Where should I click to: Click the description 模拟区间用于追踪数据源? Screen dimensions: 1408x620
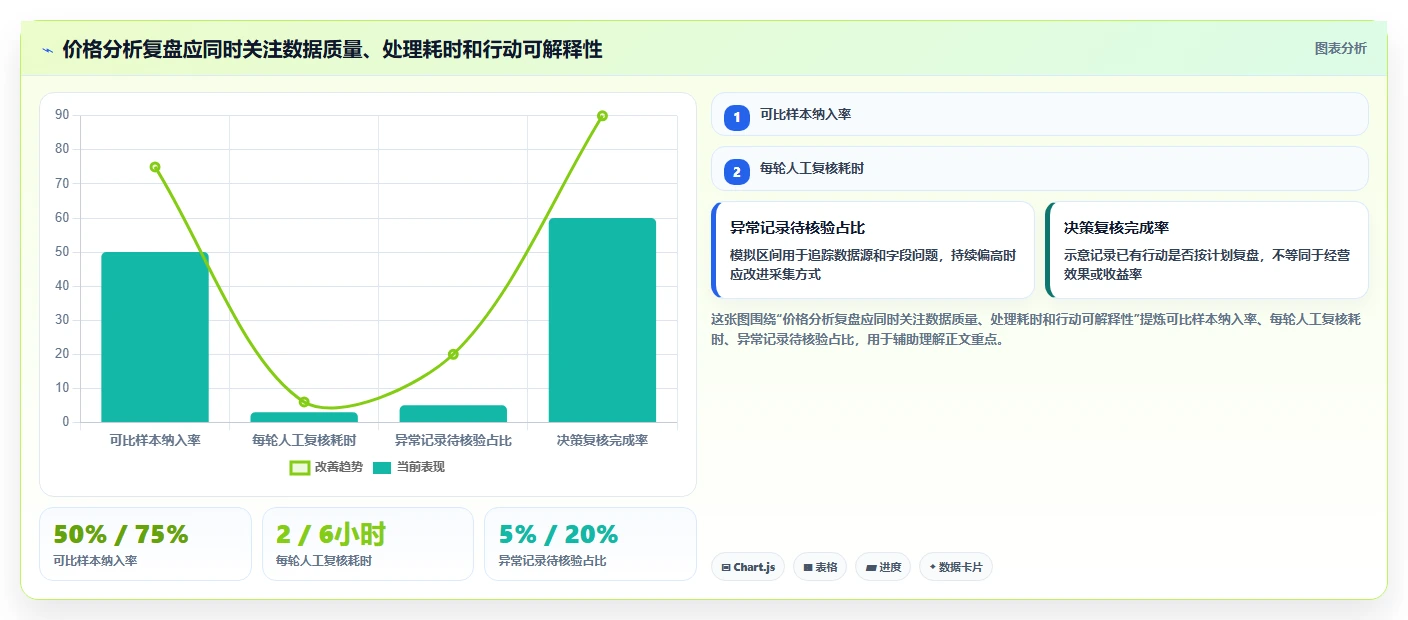coord(874,265)
